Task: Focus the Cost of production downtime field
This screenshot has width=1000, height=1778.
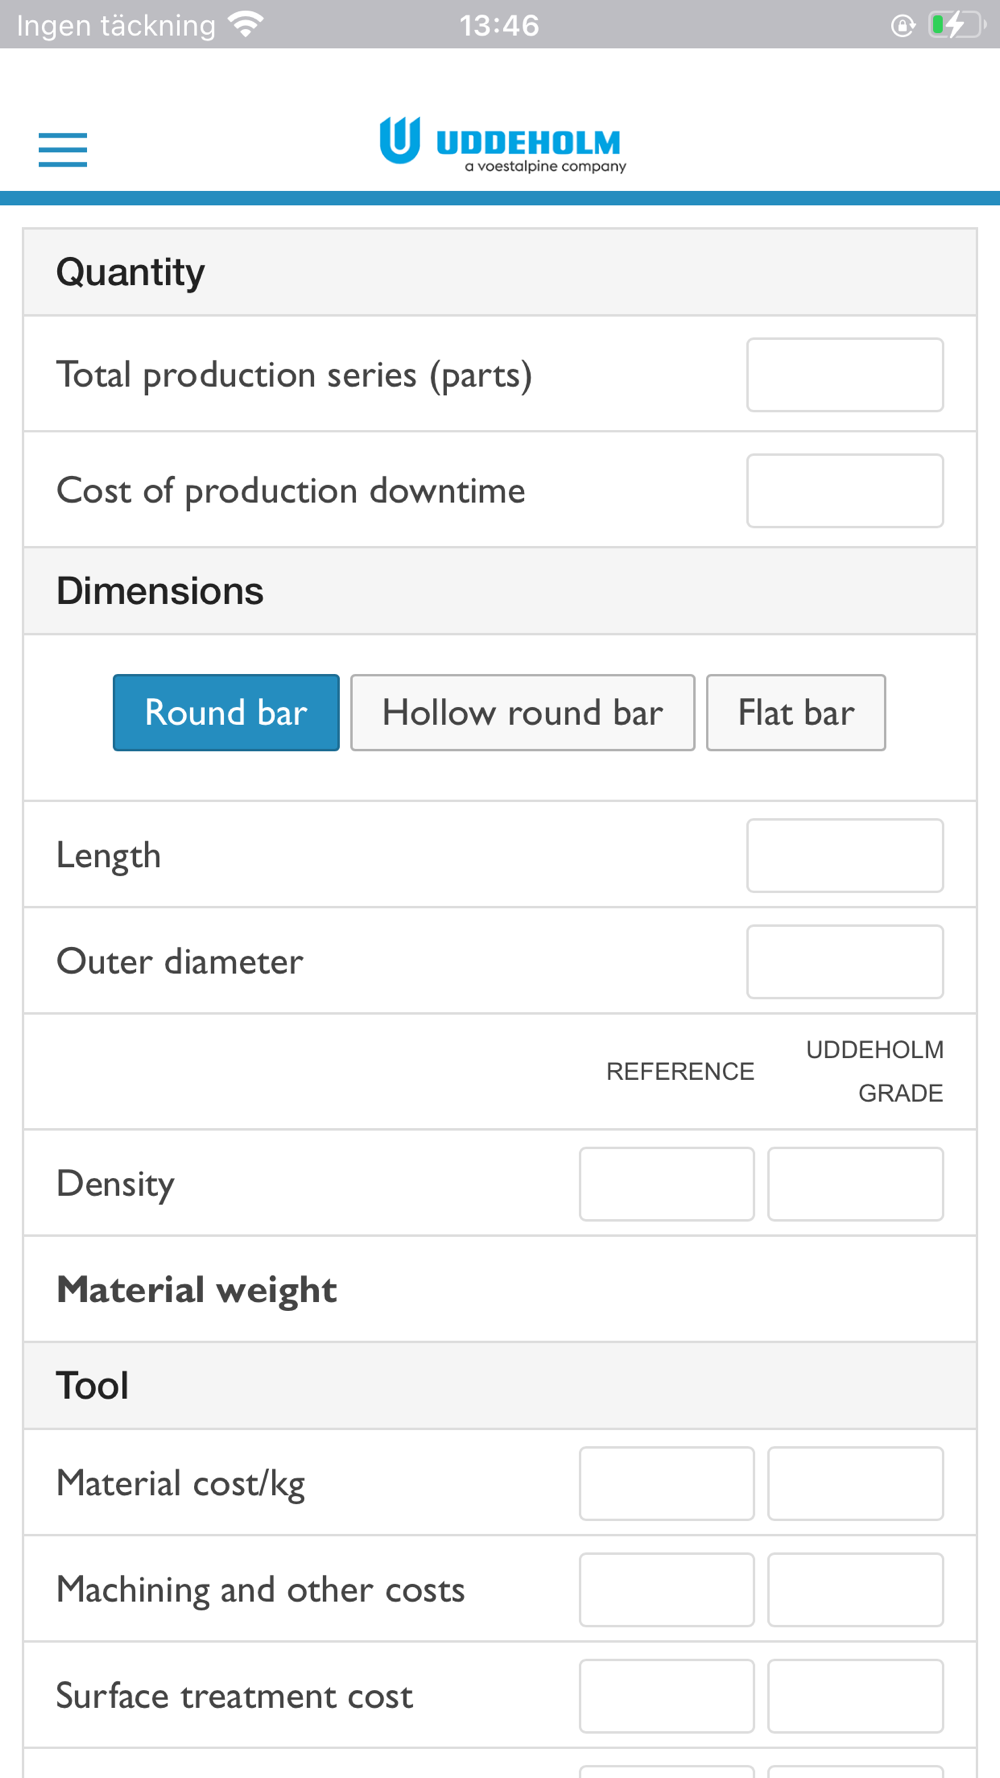Action: tap(845, 491)
